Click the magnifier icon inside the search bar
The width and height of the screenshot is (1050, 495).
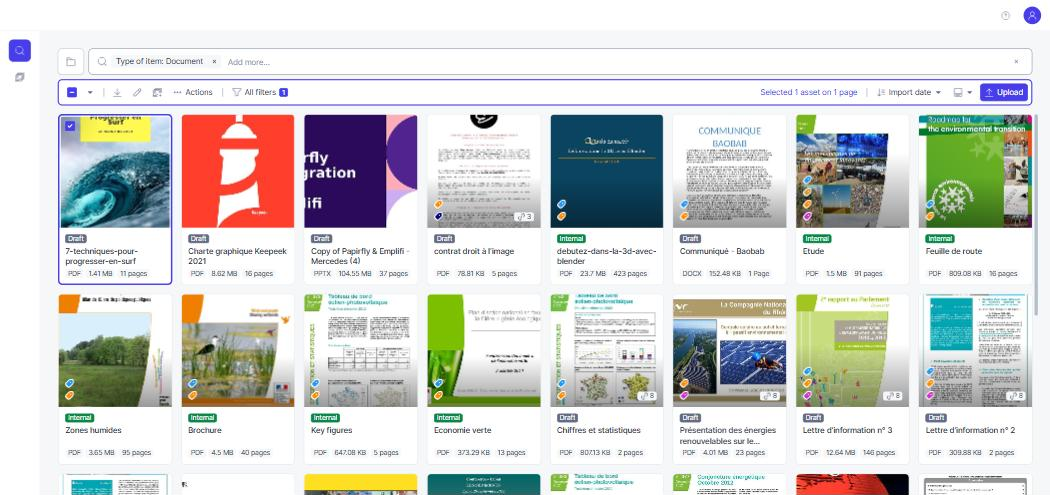click(102, 62)
